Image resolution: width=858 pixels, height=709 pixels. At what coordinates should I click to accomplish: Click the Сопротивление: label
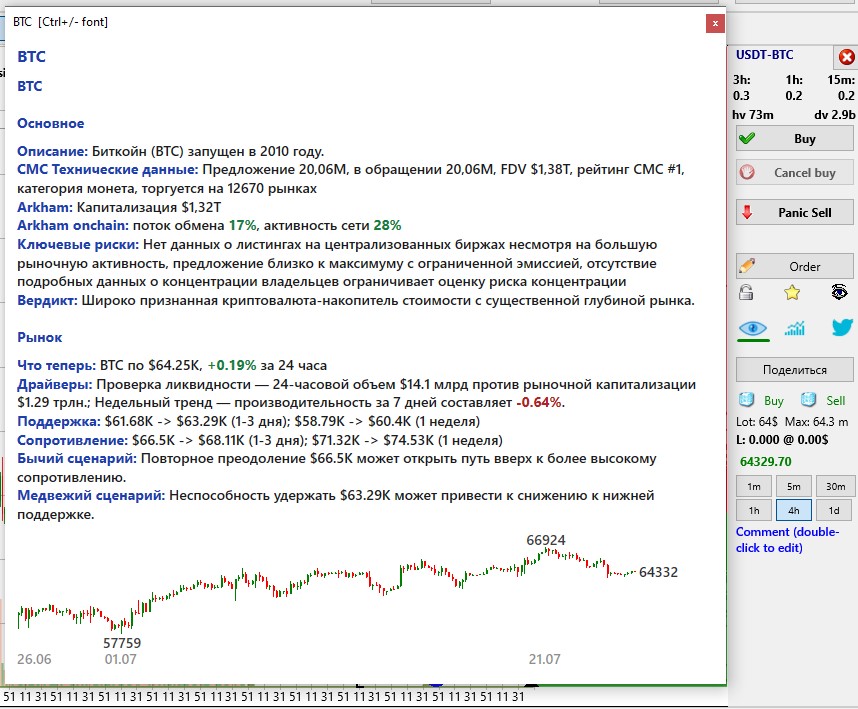point(72,440)
